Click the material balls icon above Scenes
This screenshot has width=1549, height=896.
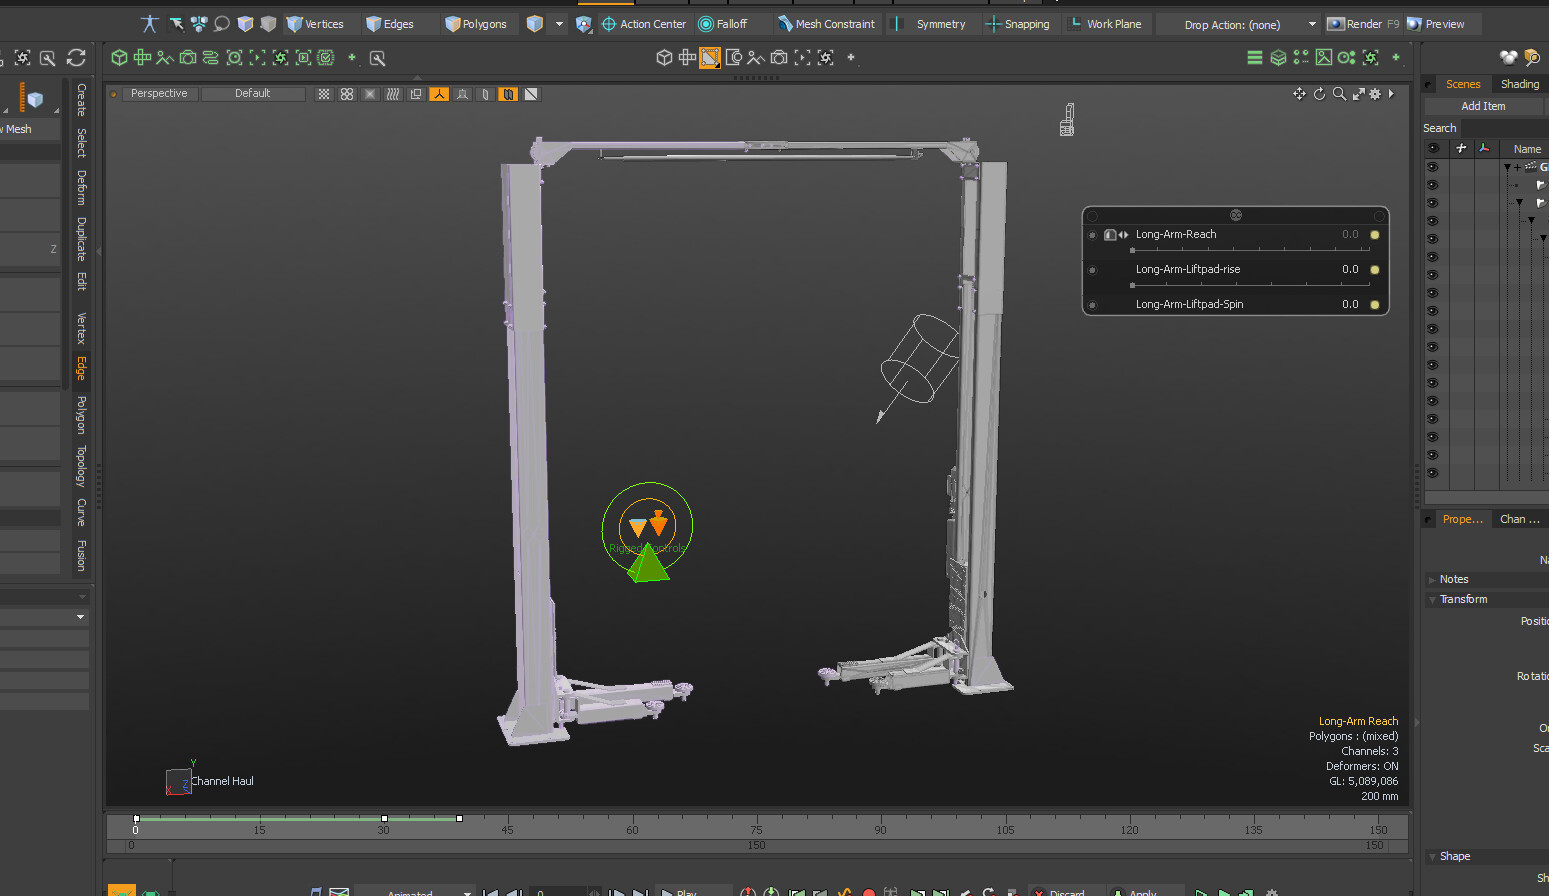point(1509,58)
